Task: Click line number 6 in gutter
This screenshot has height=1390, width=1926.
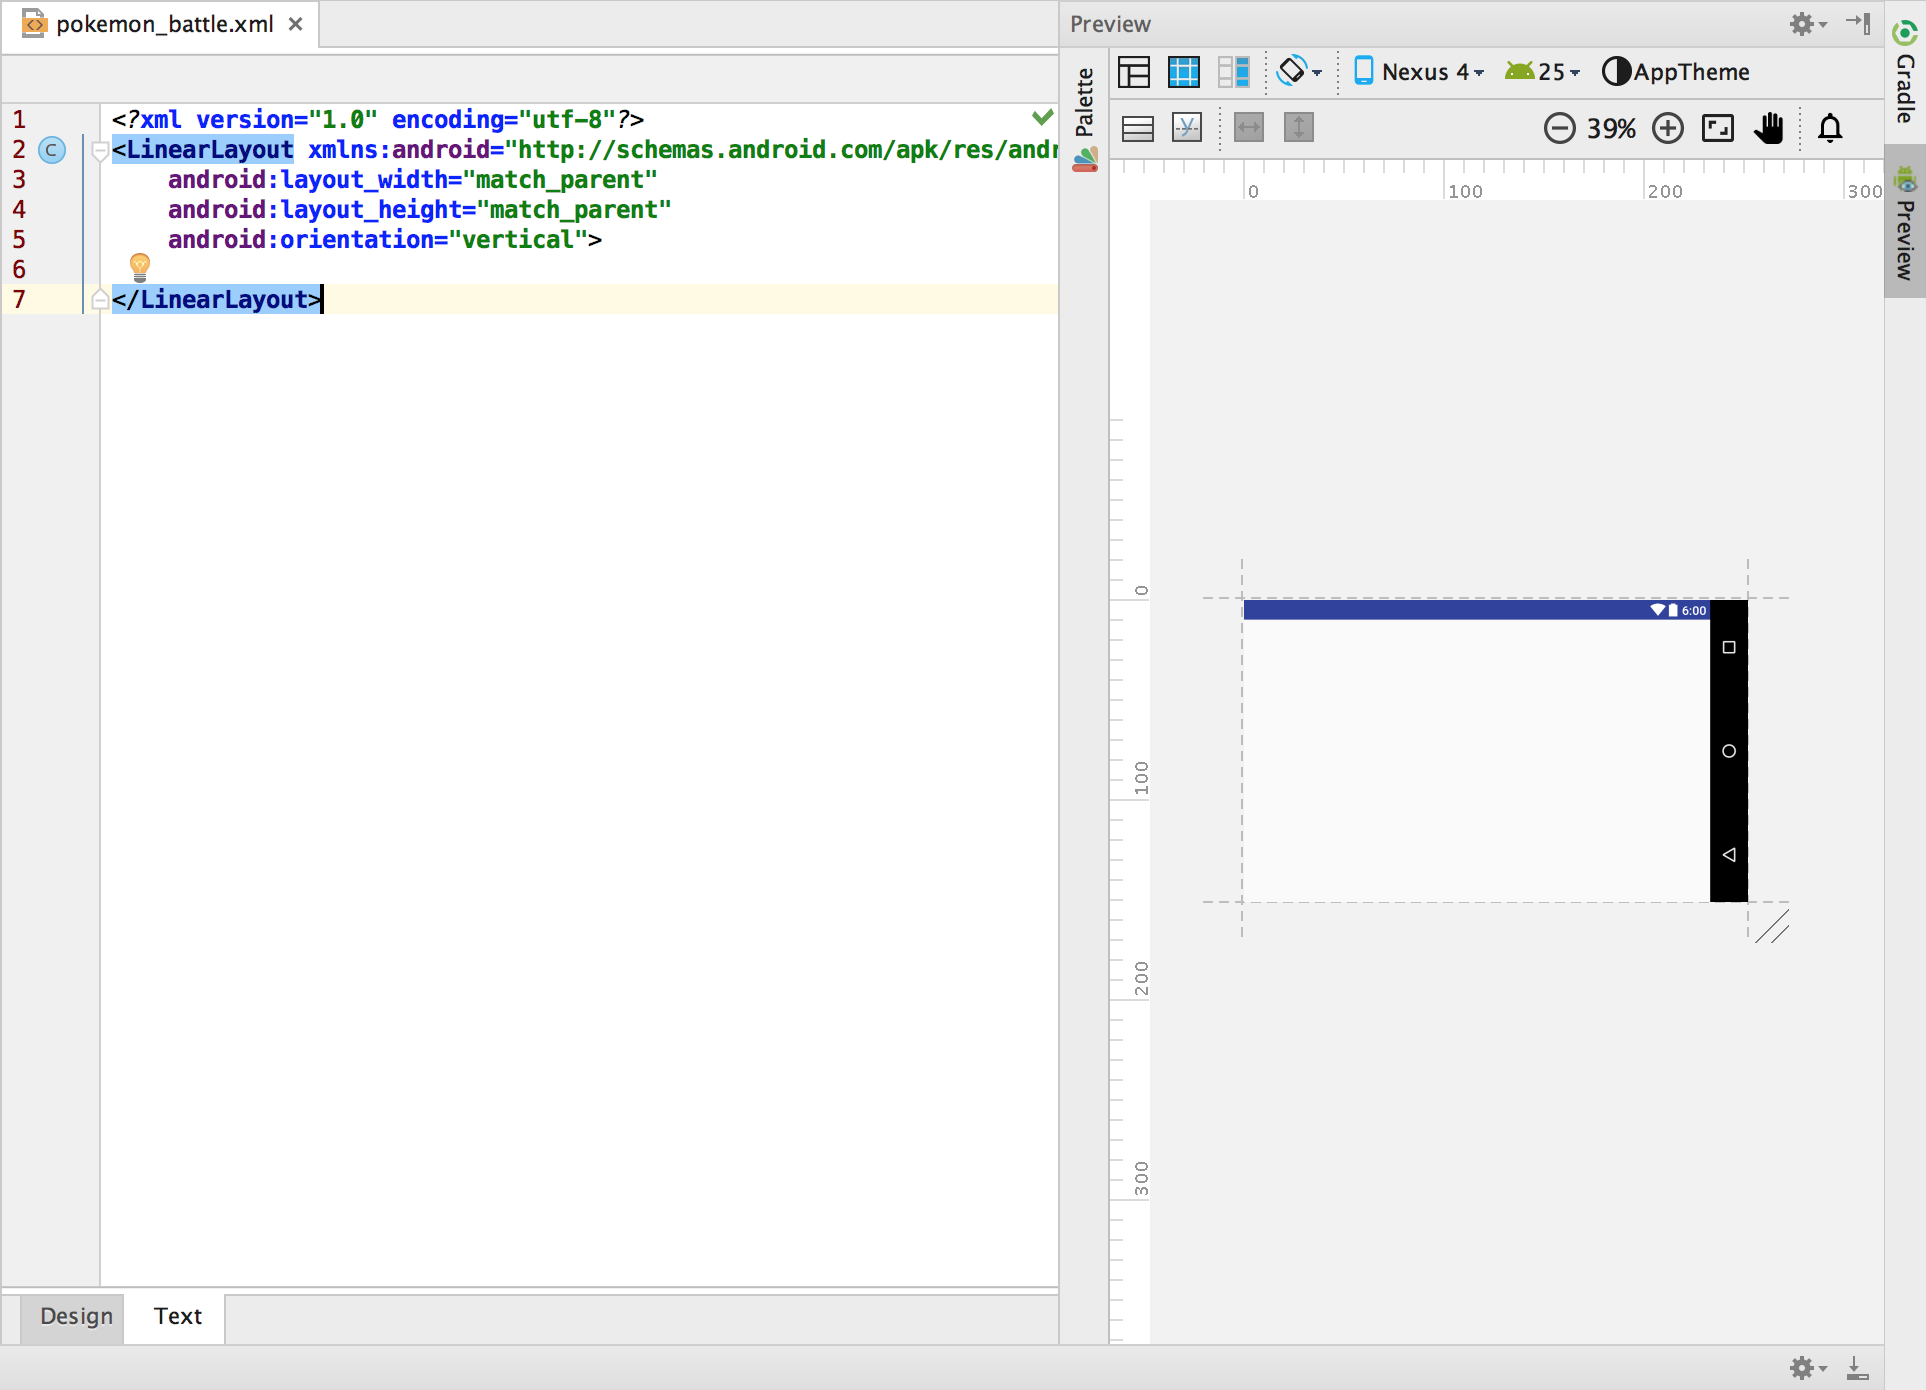Action: [x=19, y=269]
